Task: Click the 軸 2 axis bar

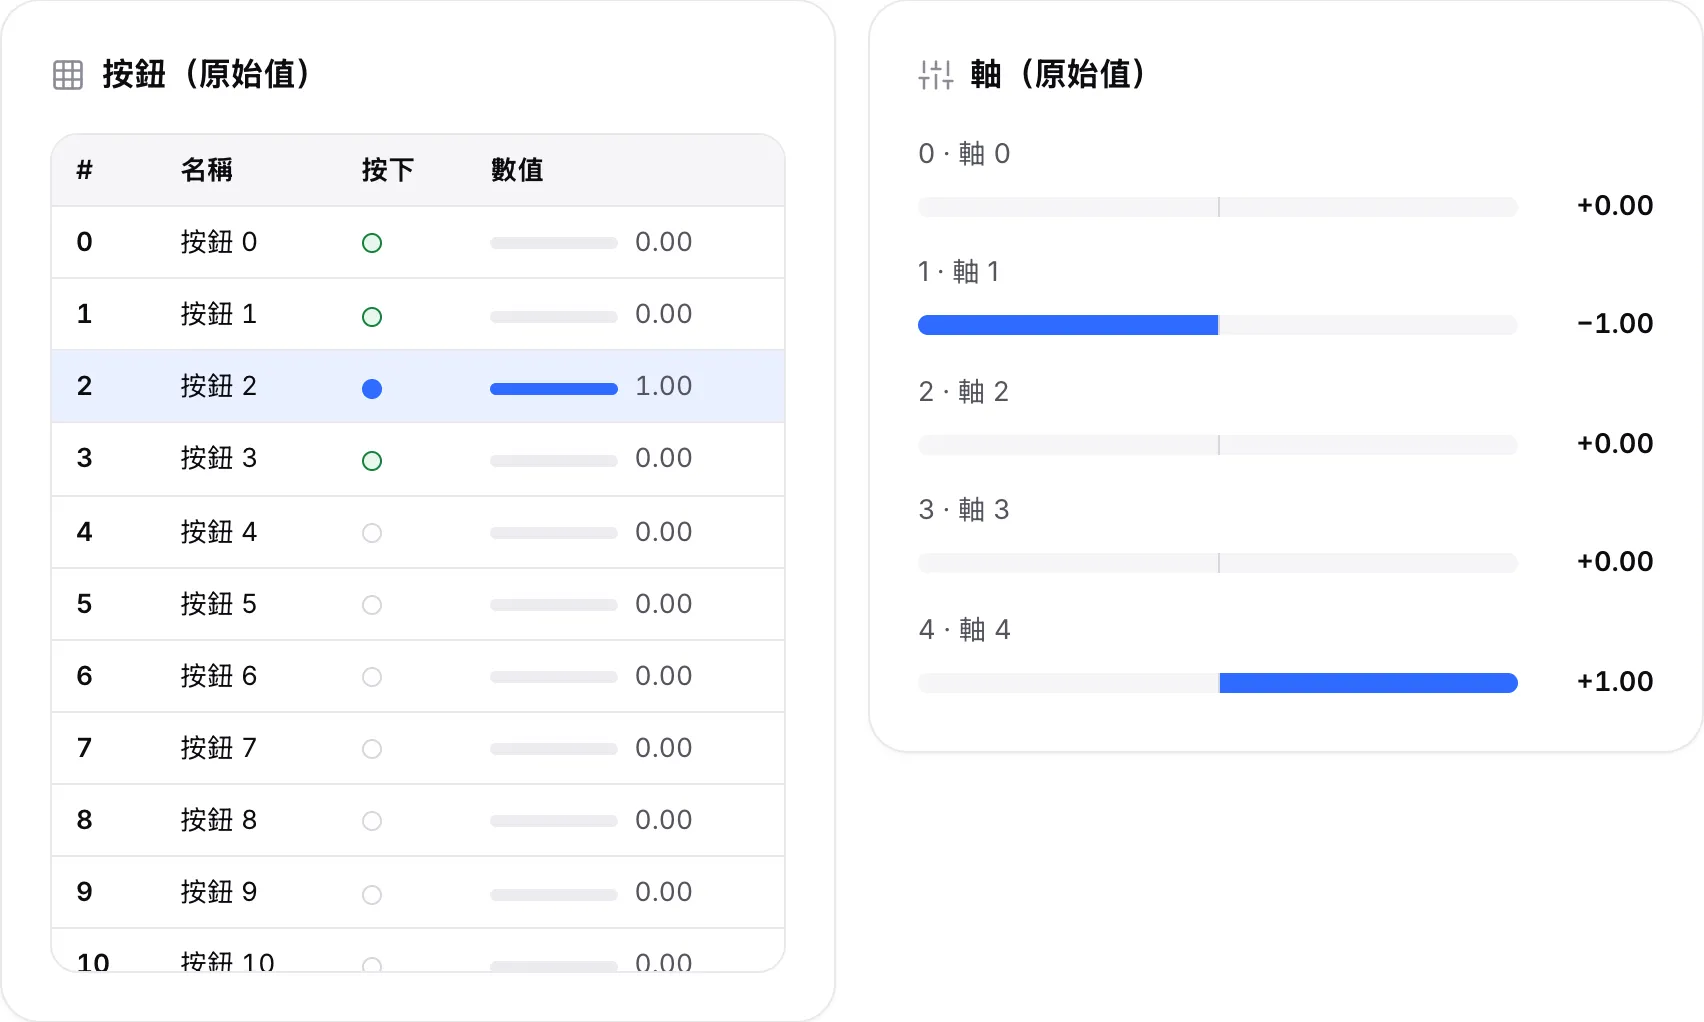Action: pyautogui.click(x=1218, y=445)
